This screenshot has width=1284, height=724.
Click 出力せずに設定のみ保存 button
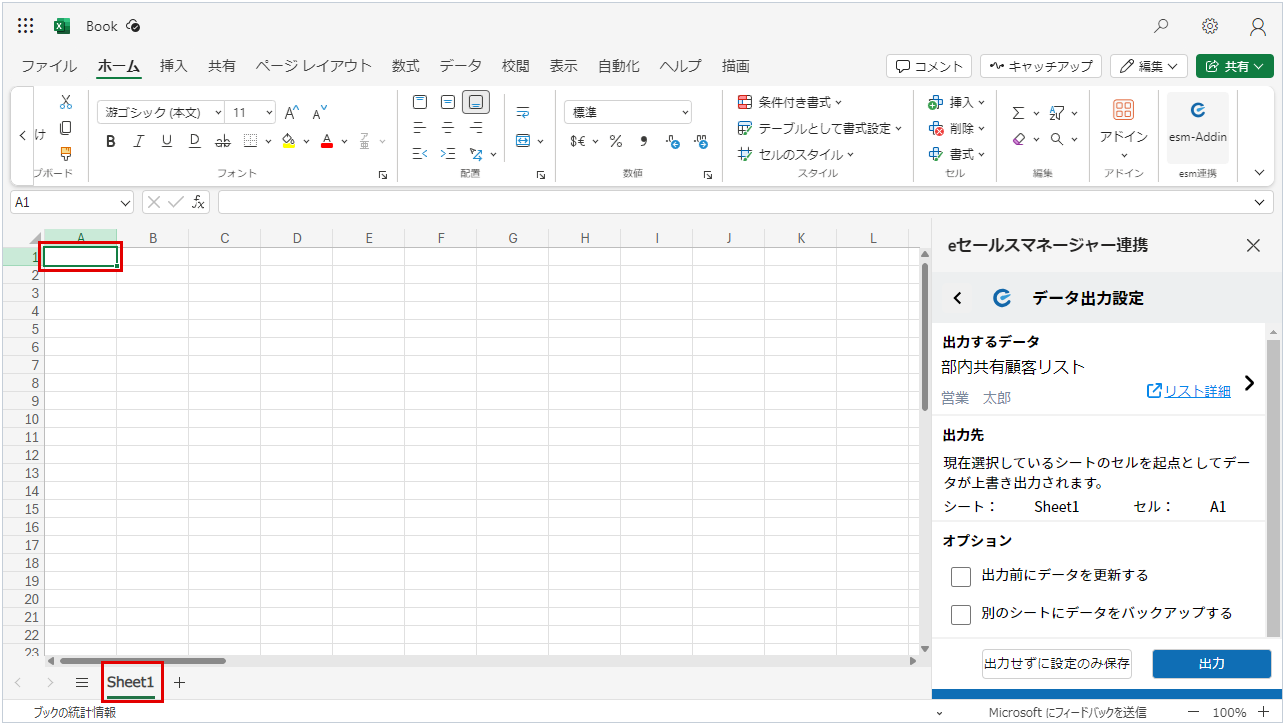tap(1057, 664)
